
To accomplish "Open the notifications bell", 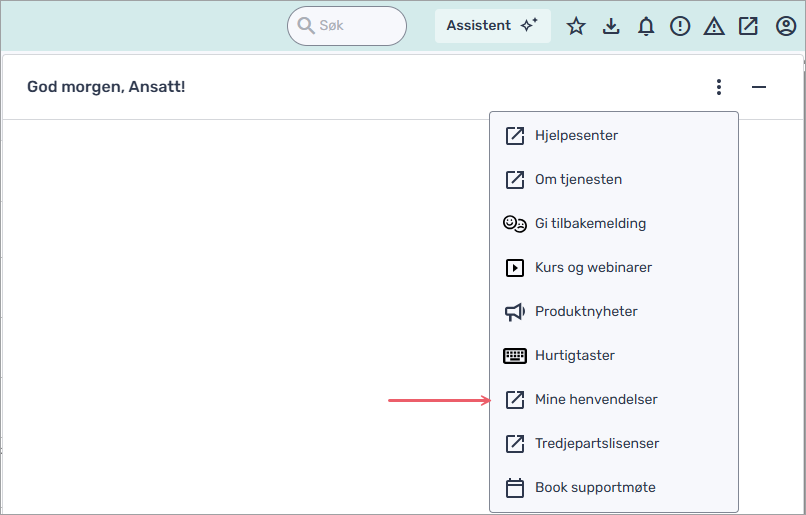I will click(646, 26).
